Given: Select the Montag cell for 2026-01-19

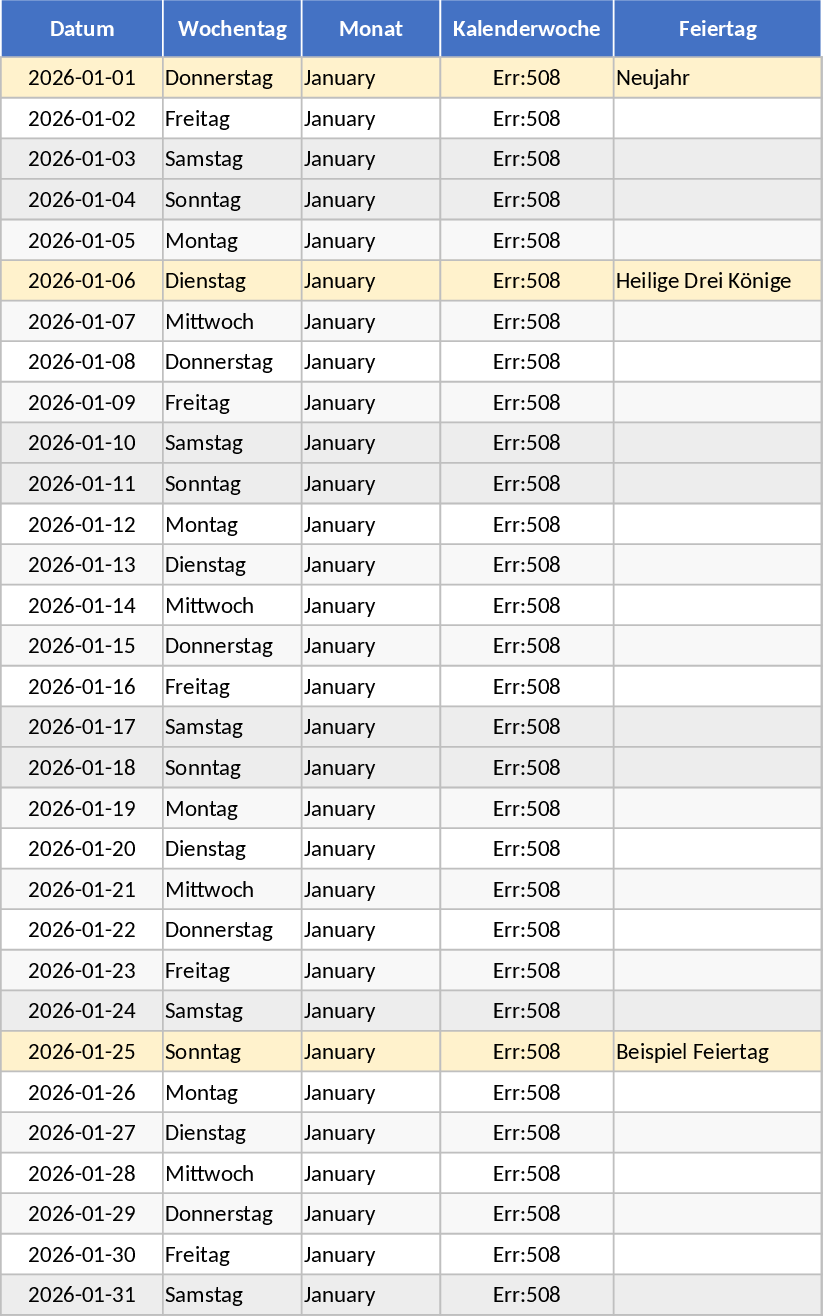Looking at the screenshot, I should (x=232, y=808).
